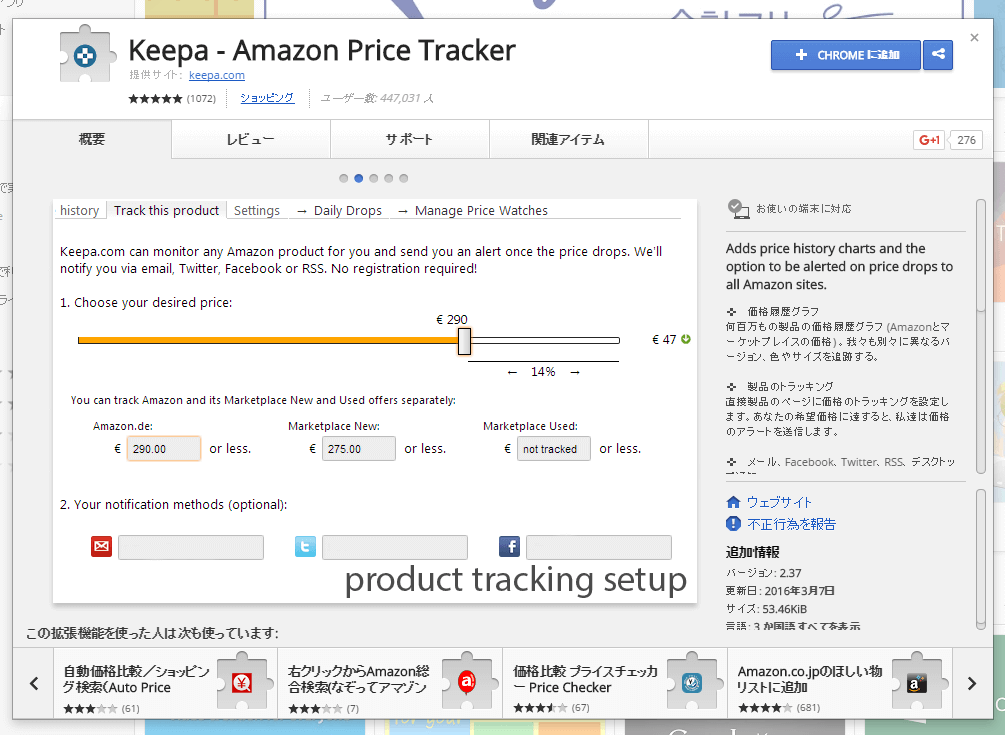Switch to the 関連アイテム tab

pyautogui.click(x=569, y=139)
